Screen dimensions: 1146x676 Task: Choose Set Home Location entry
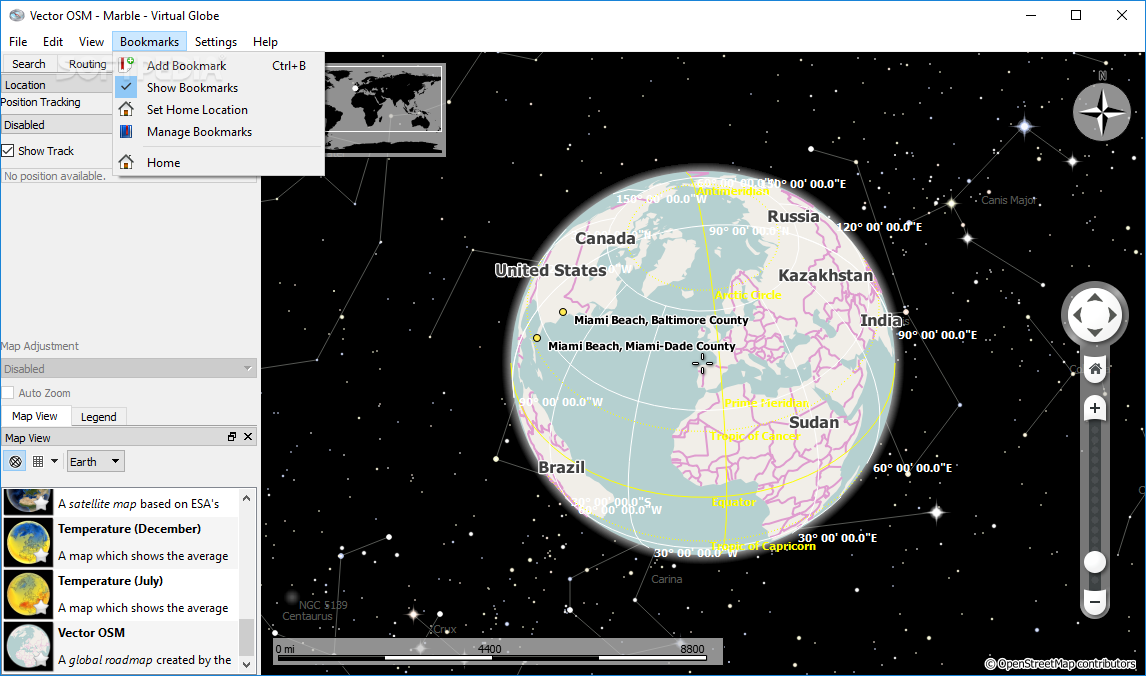pyautogui.click(x=219, y=110)
